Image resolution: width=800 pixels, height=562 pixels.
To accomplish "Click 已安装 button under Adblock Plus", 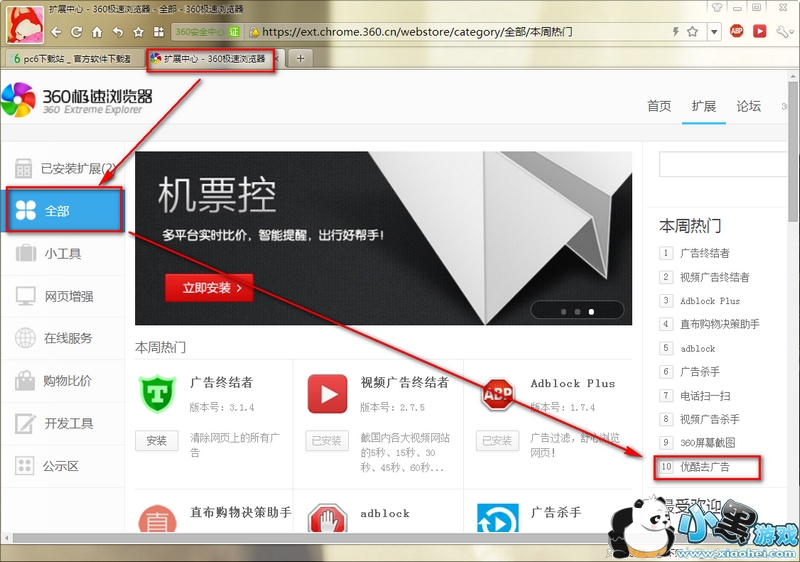I will (x=497, y=441).
